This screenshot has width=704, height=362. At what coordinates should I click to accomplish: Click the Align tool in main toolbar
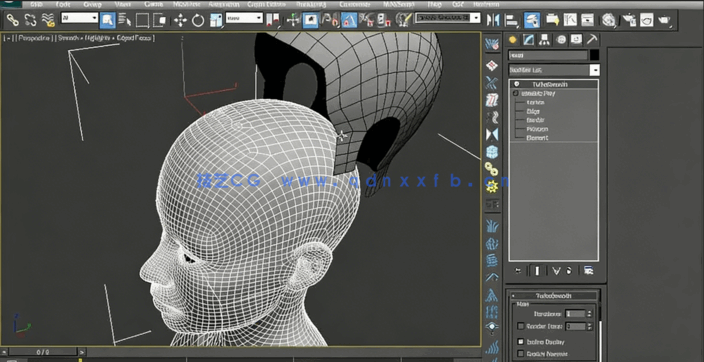click(x=512, y=20)
